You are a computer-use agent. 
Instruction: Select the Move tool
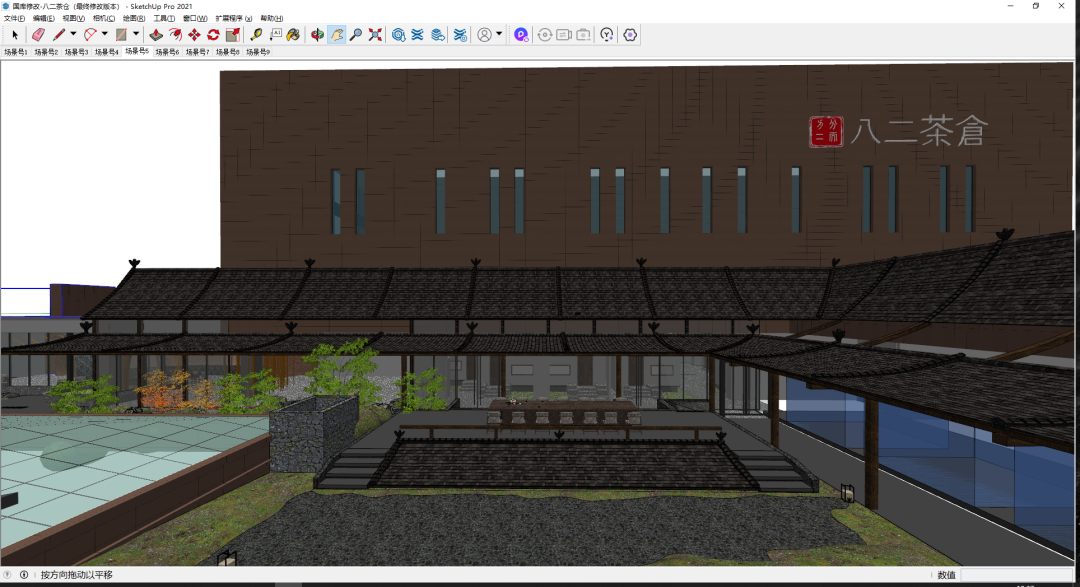coord(194,35)
